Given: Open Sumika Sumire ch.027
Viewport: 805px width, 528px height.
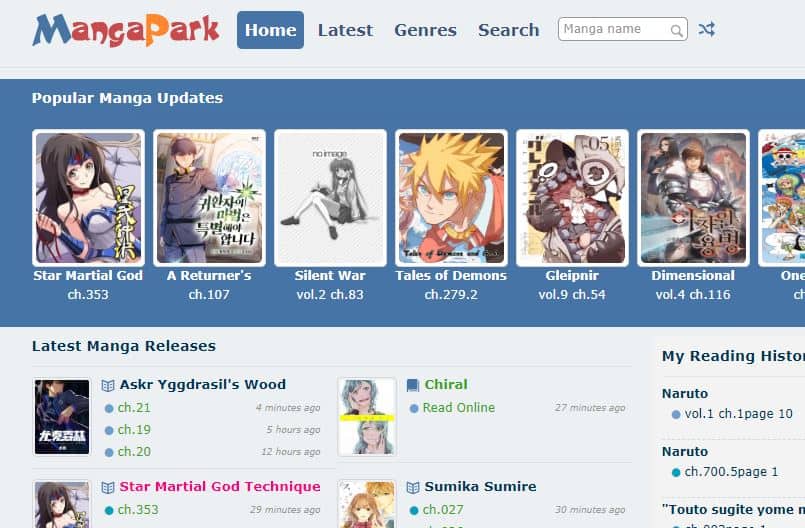Looking at the screenshot, I should (x=443, y=510).
